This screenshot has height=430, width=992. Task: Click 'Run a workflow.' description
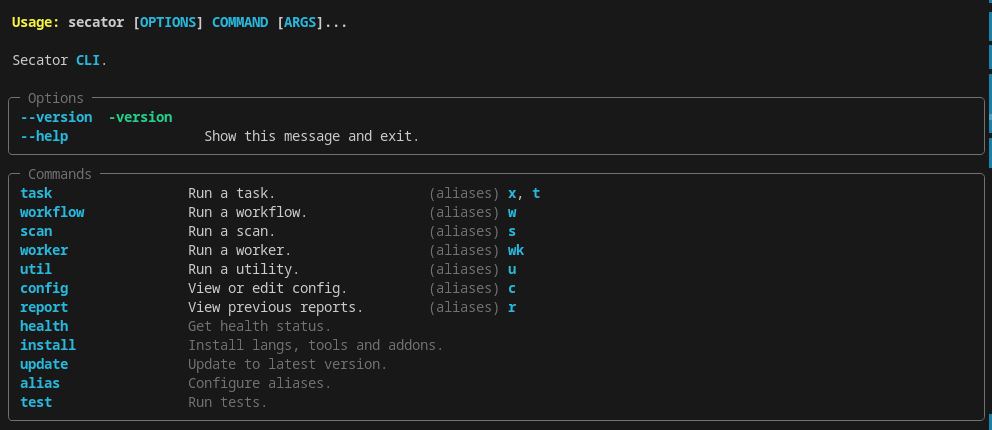click(247, 212)
